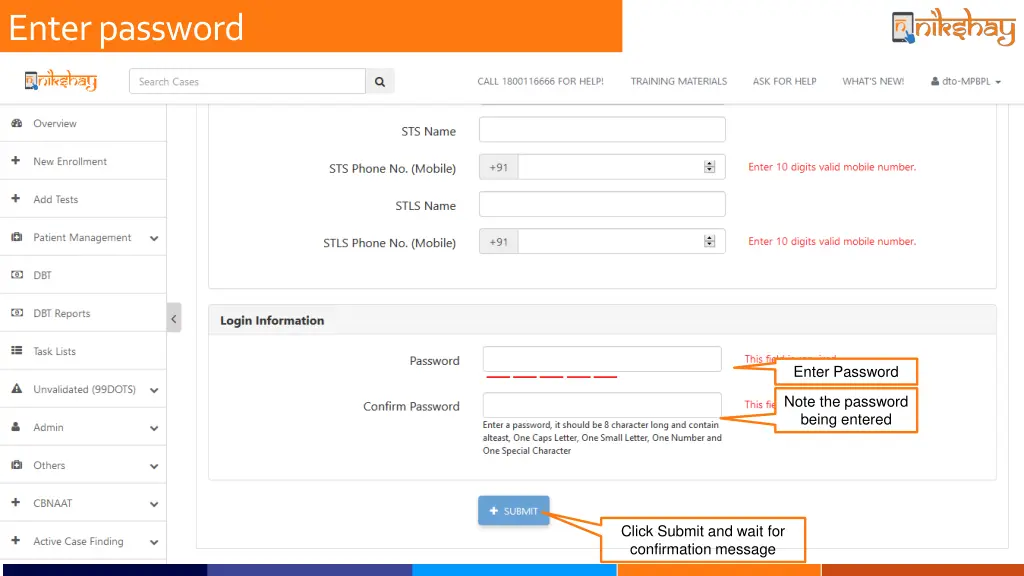Click the DBT Reports money icon
The height and width of the screenshot is (576, 1024).
coord(17,313)
